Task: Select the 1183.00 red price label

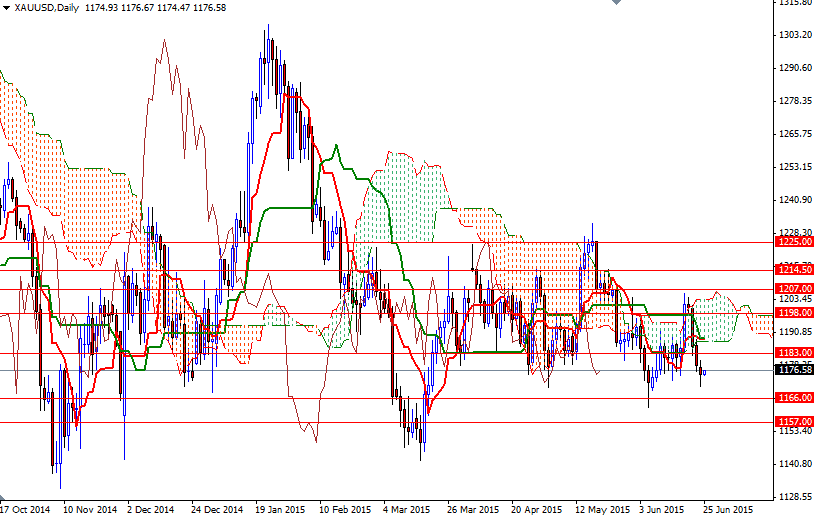Action: (792, 352)
